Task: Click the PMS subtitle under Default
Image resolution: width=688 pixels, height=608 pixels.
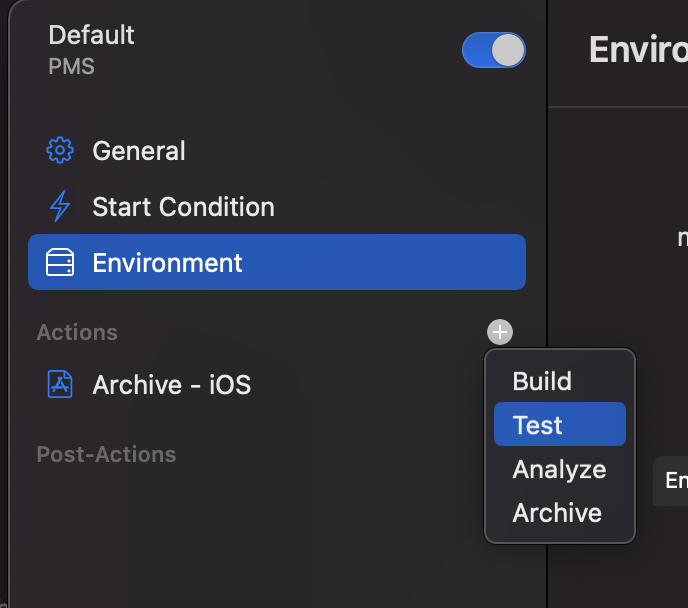Action: tap(72, 66)
